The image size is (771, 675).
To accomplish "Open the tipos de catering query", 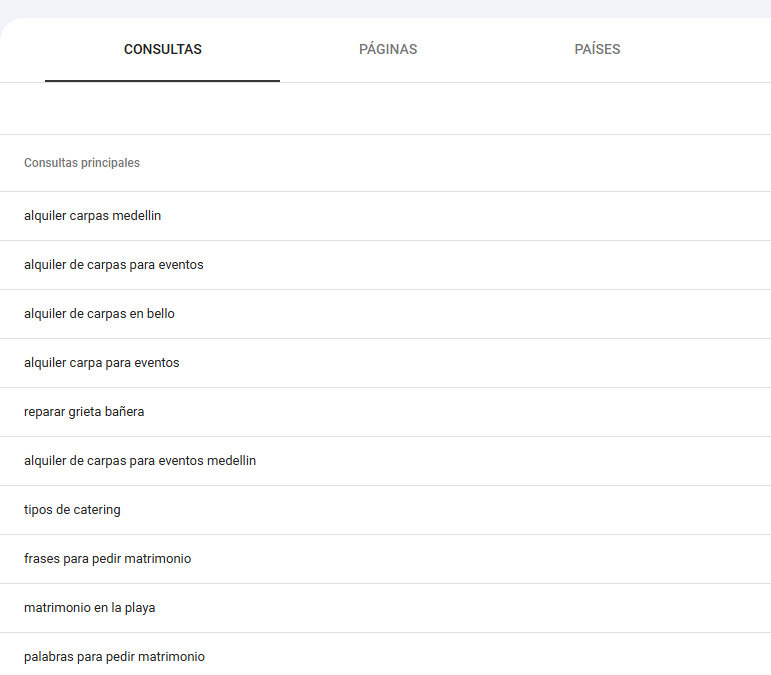I will point(72,510).
